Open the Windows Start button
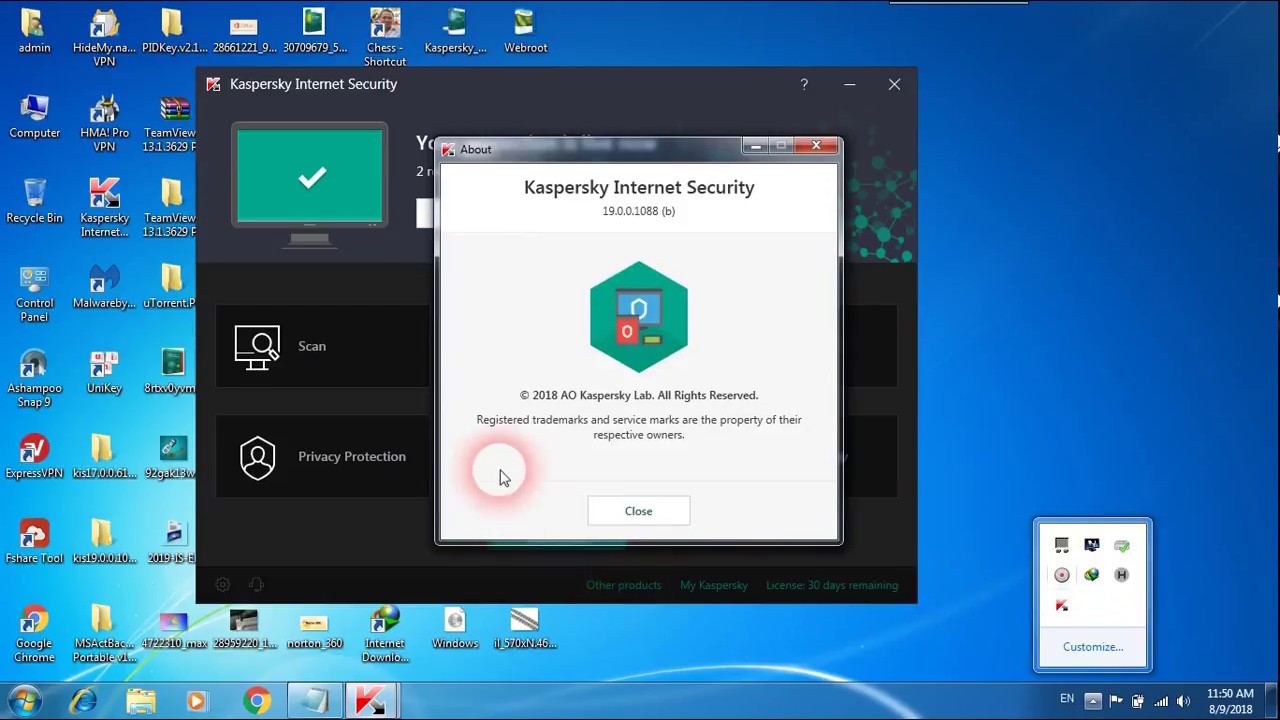Viewport: 1280px width, 720px height. [x=25, y=701]
